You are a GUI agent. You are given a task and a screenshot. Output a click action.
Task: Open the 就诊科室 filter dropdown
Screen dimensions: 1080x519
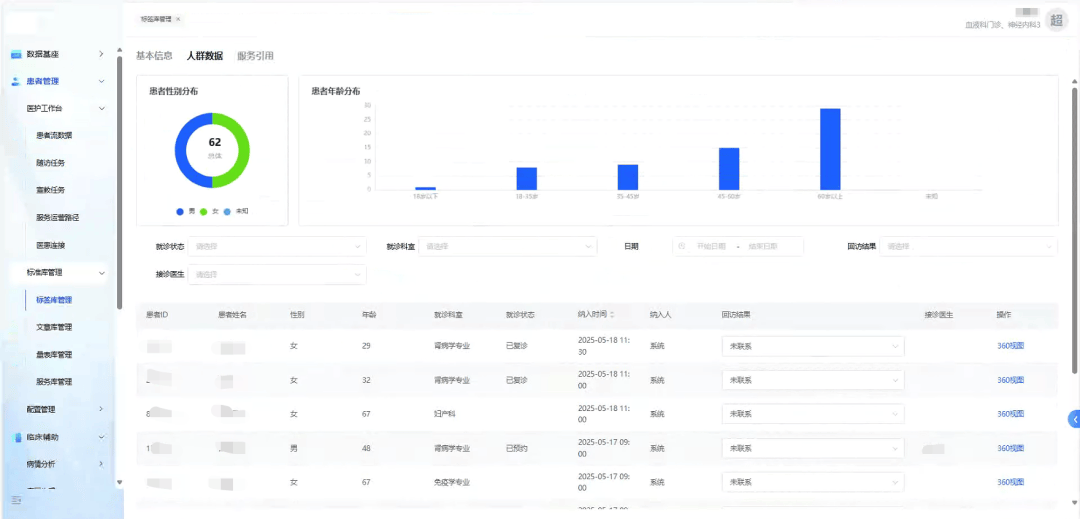tap(508, 246)
